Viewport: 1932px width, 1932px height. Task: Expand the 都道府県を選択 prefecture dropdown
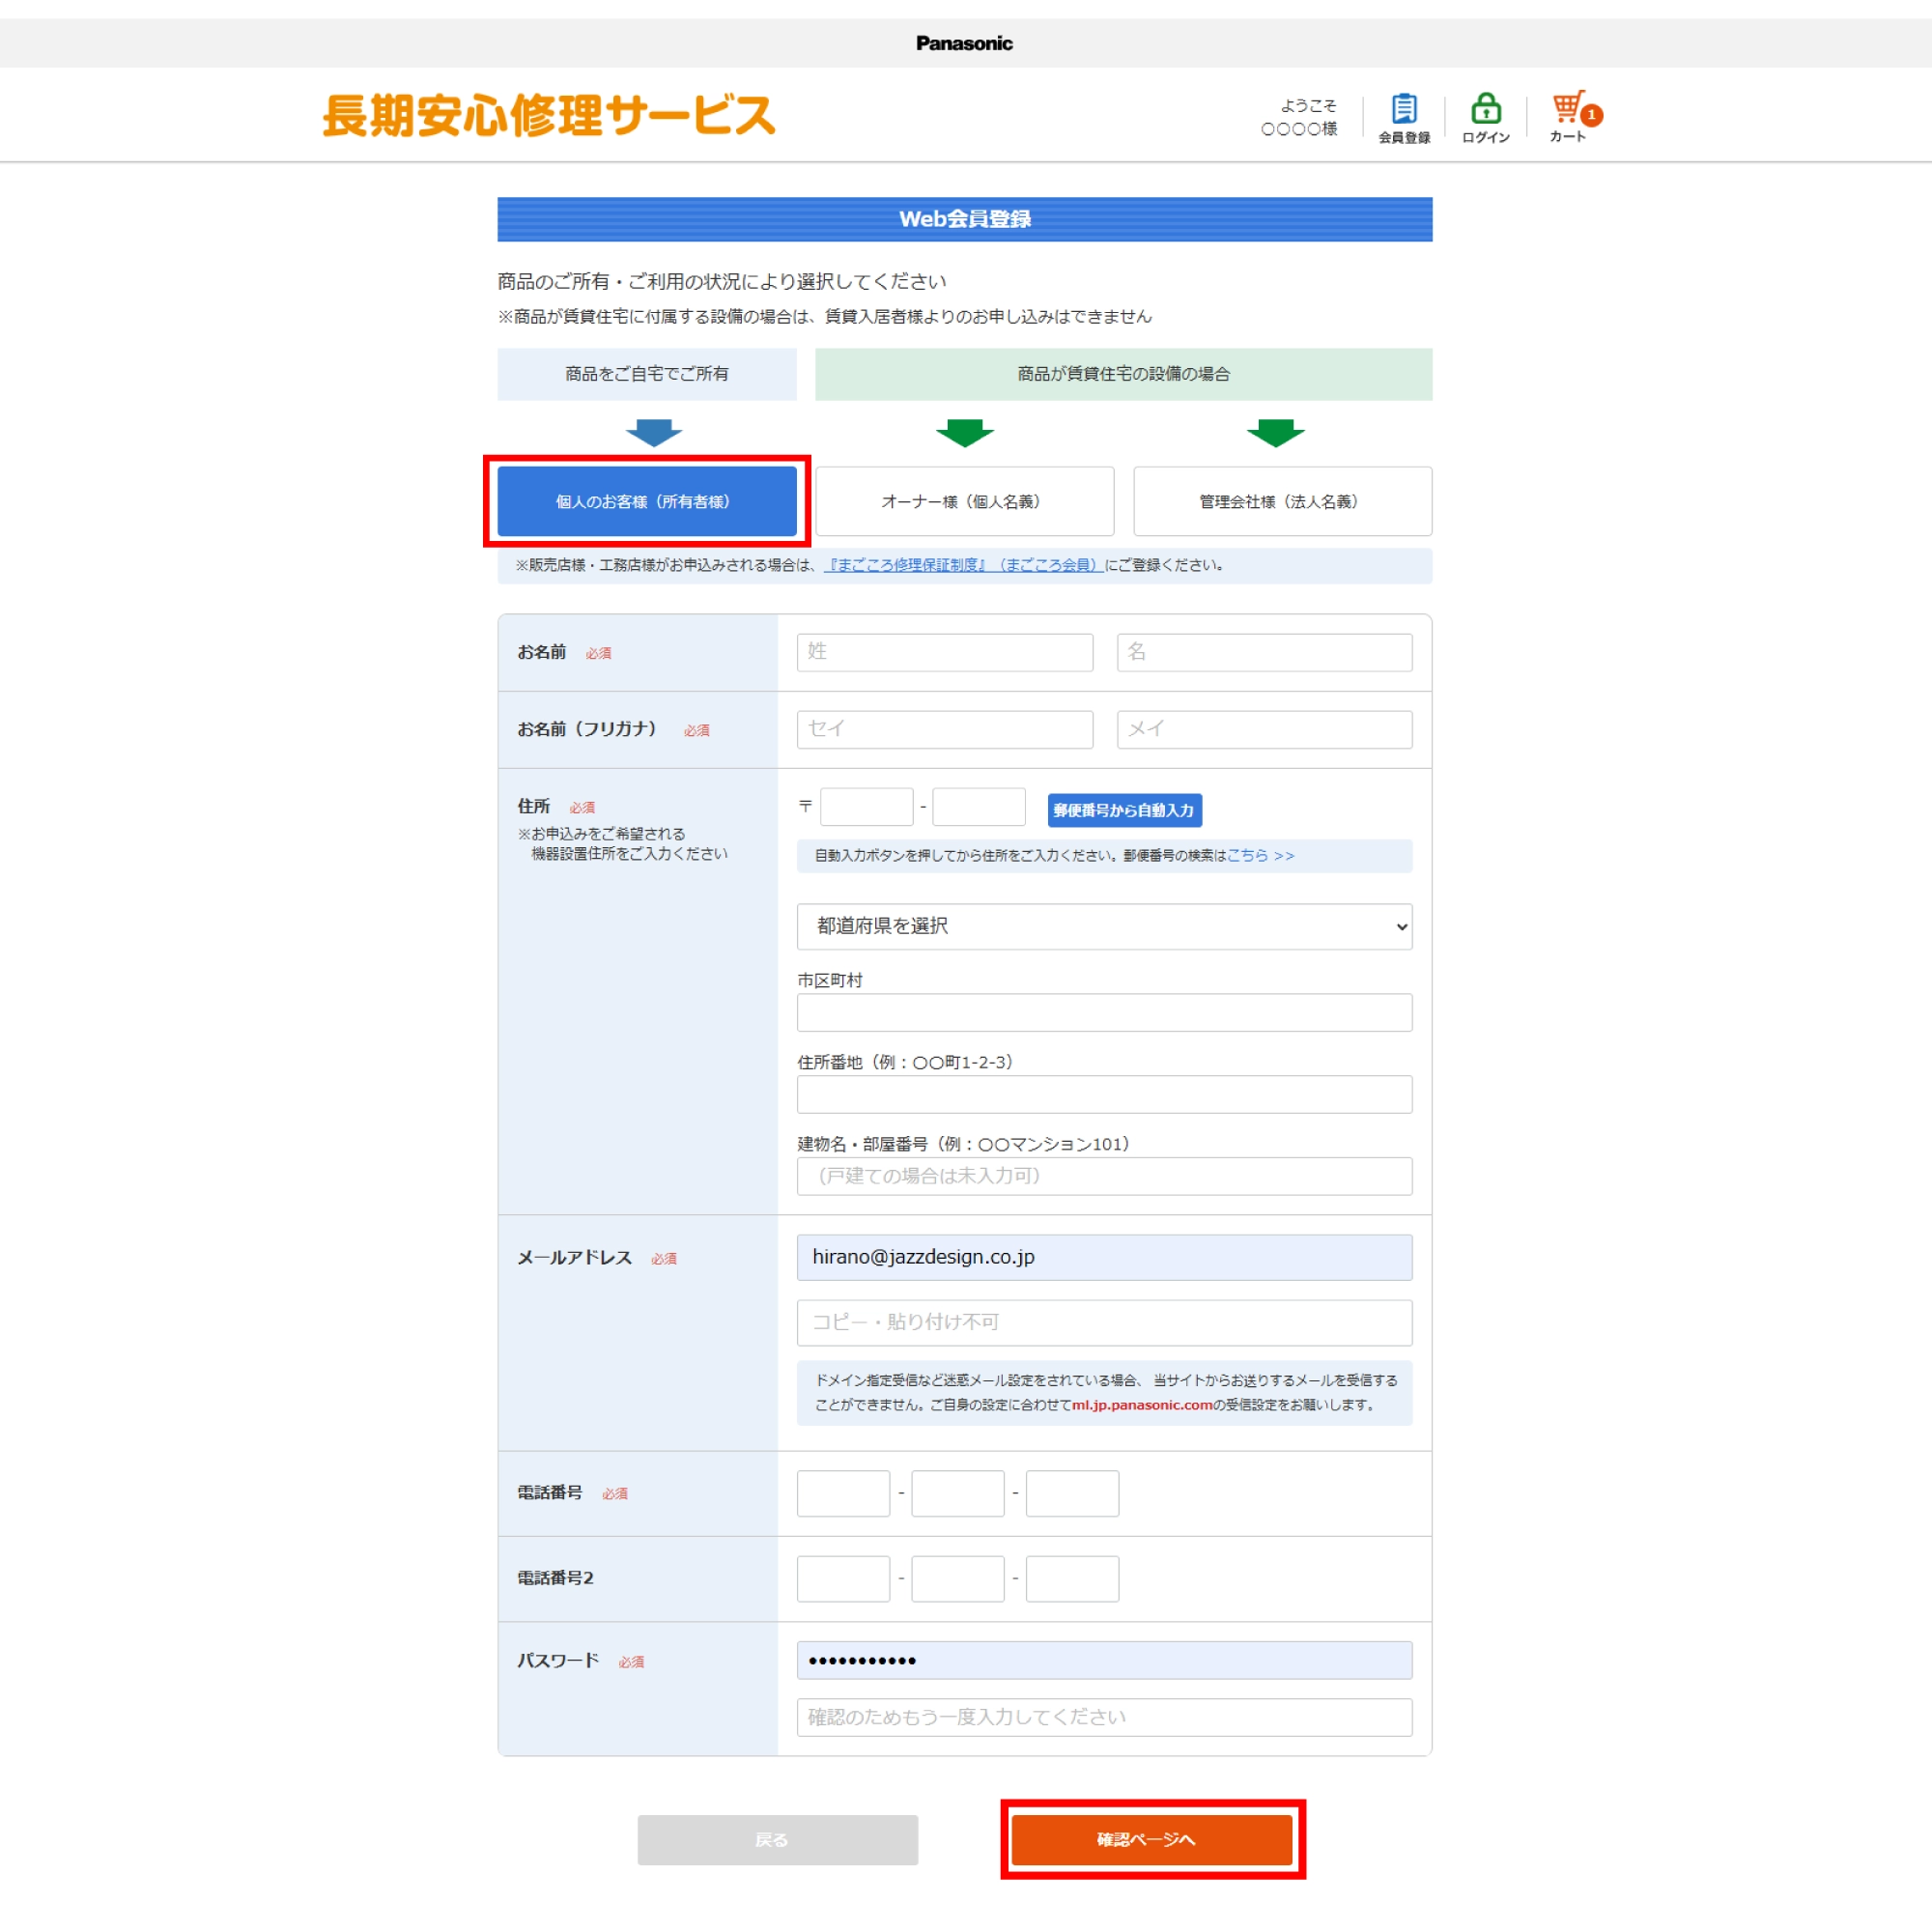point(1104,926)
